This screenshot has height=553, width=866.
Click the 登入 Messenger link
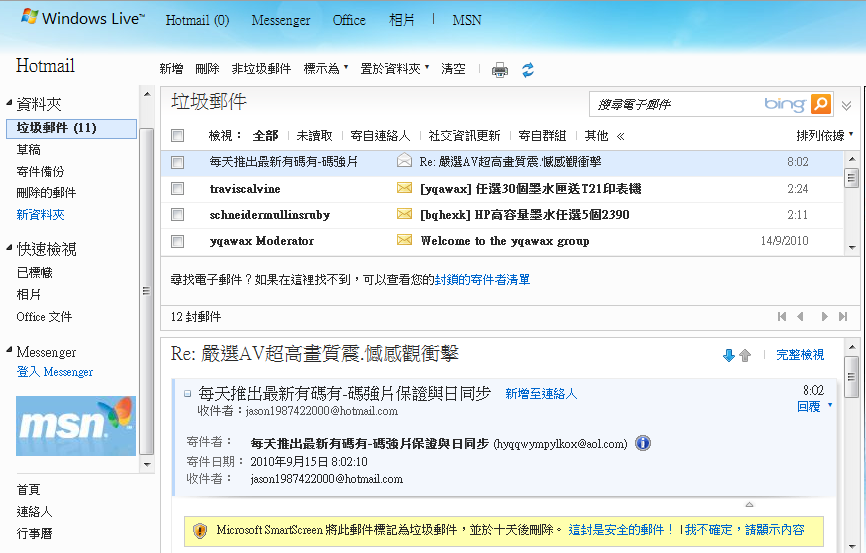pyautogui.click(x=55, y=372)
